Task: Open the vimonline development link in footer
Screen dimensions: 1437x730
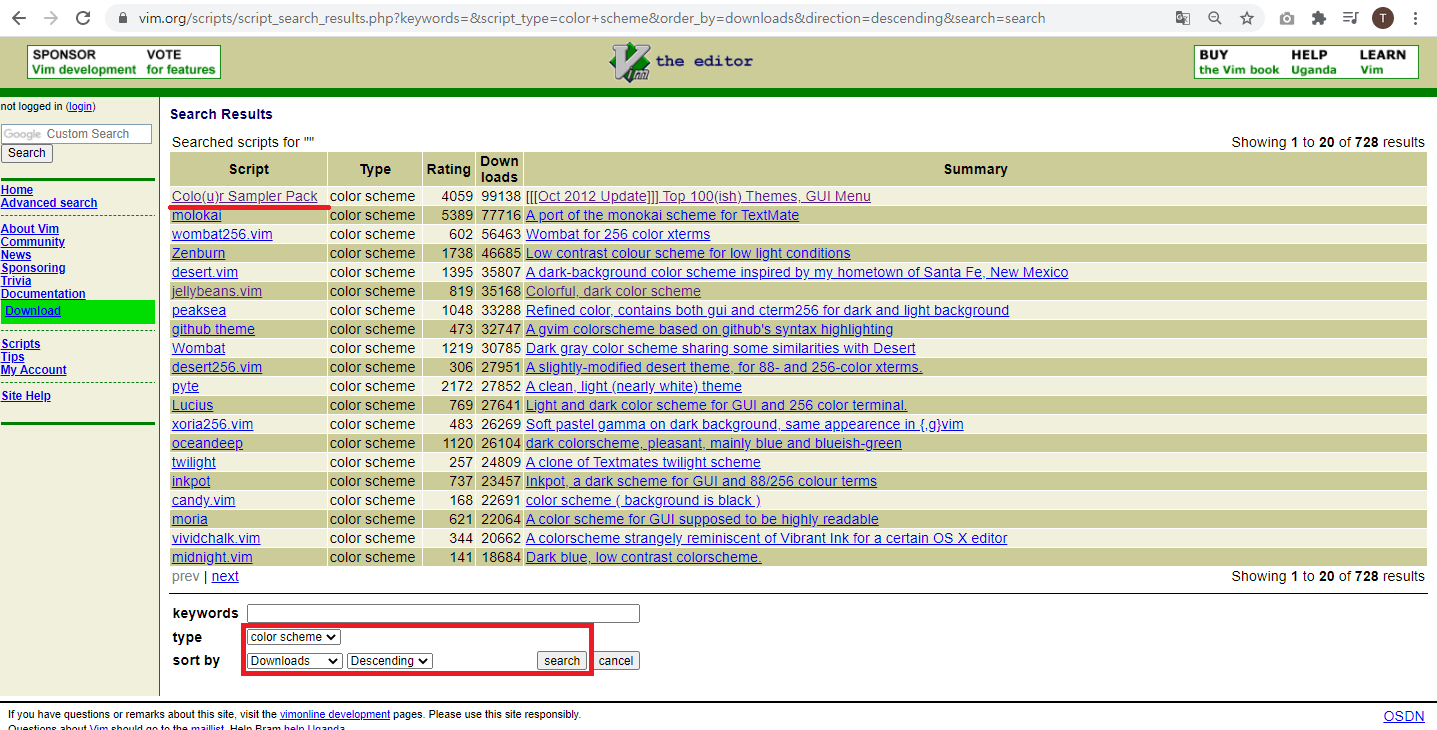Action: click(335, 714)
